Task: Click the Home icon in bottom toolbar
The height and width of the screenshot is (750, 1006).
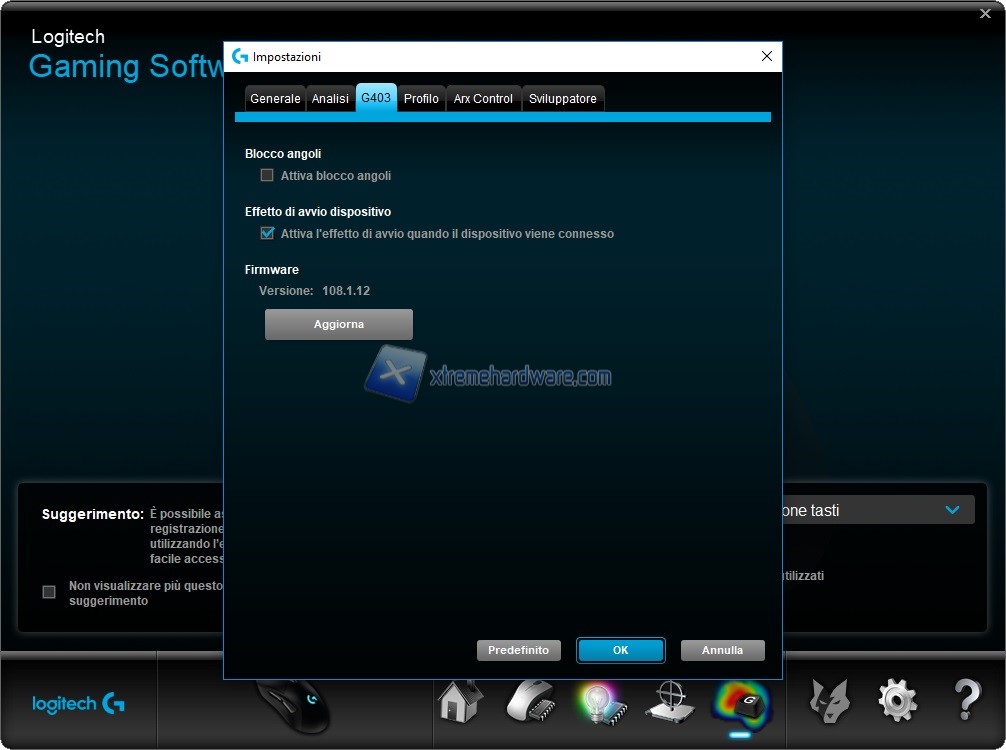Action: click(x=461, y=700)
